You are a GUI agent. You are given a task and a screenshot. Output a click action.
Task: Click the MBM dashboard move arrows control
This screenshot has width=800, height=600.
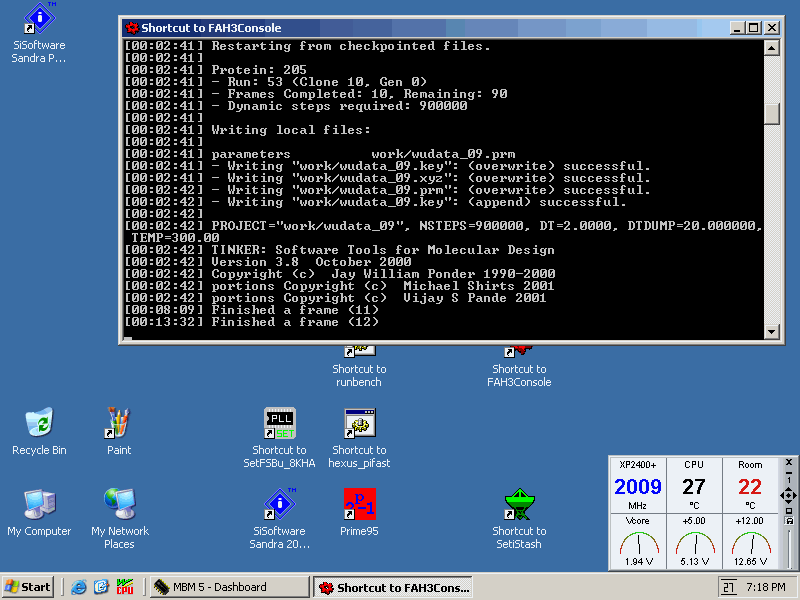789,495
